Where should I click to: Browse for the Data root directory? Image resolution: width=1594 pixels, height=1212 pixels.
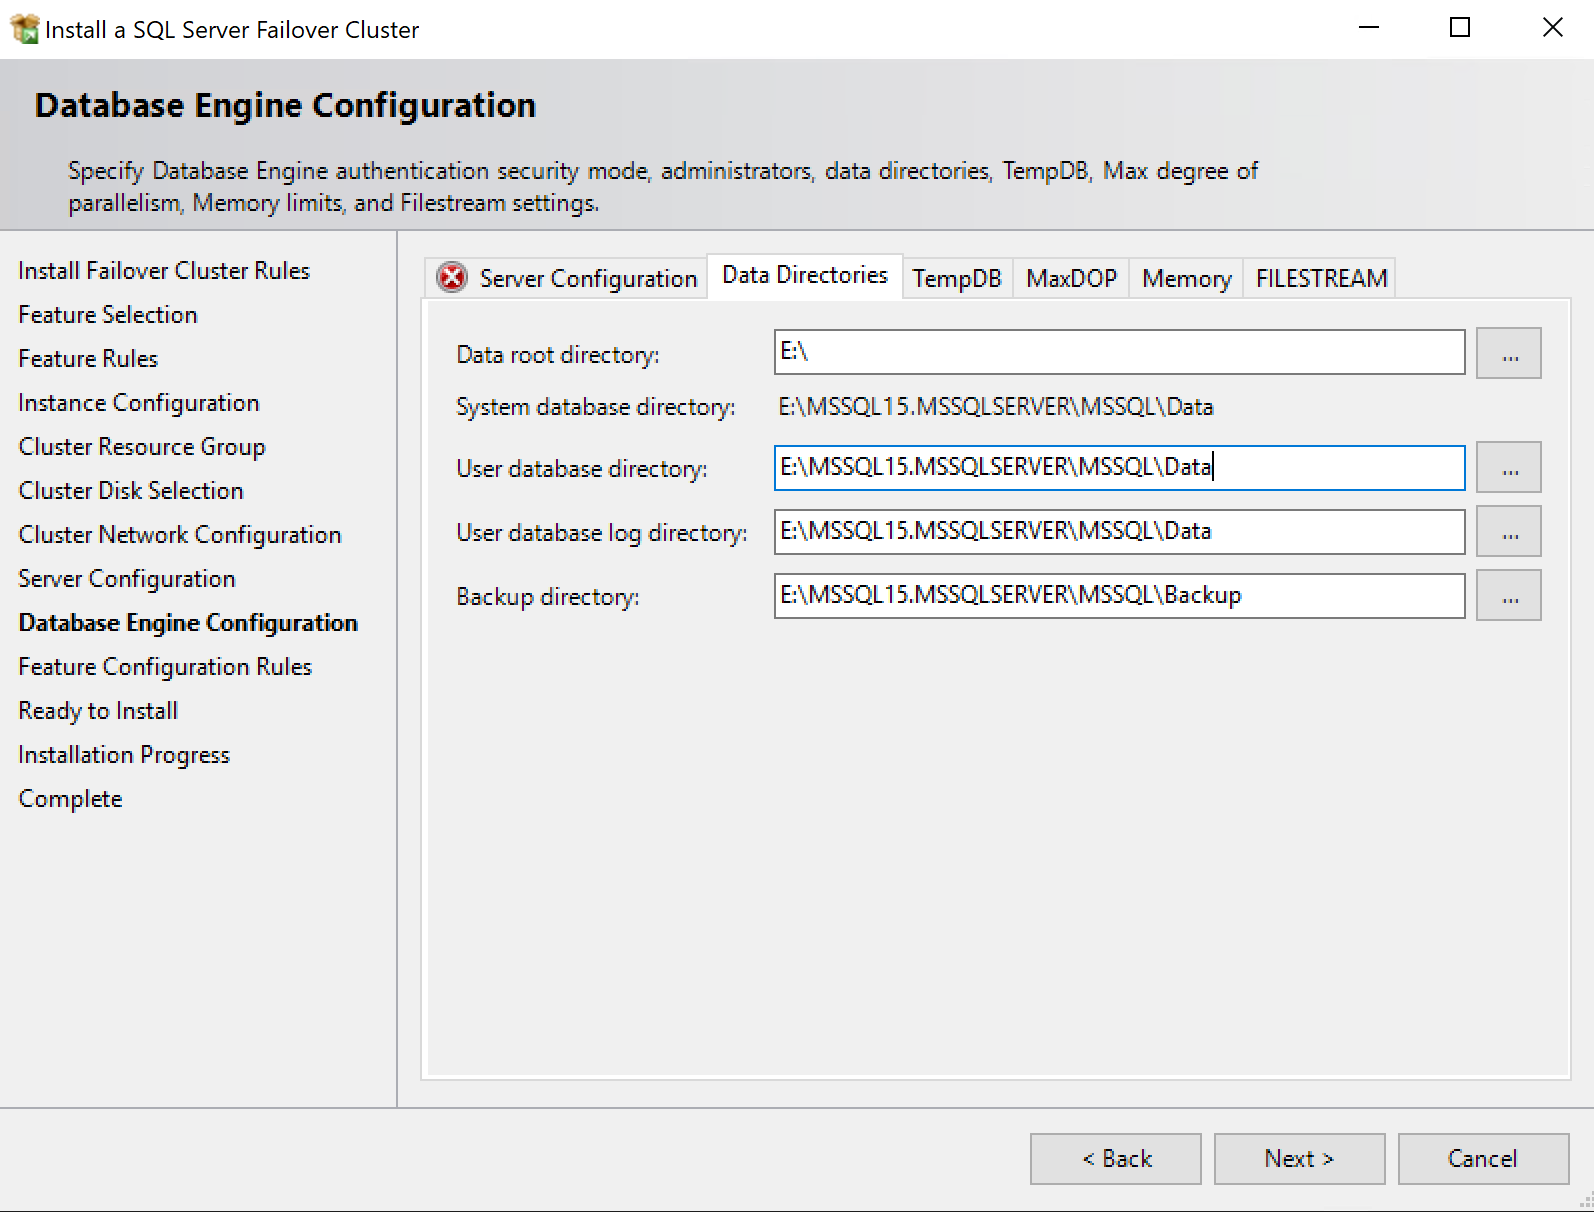point(1508,353)
